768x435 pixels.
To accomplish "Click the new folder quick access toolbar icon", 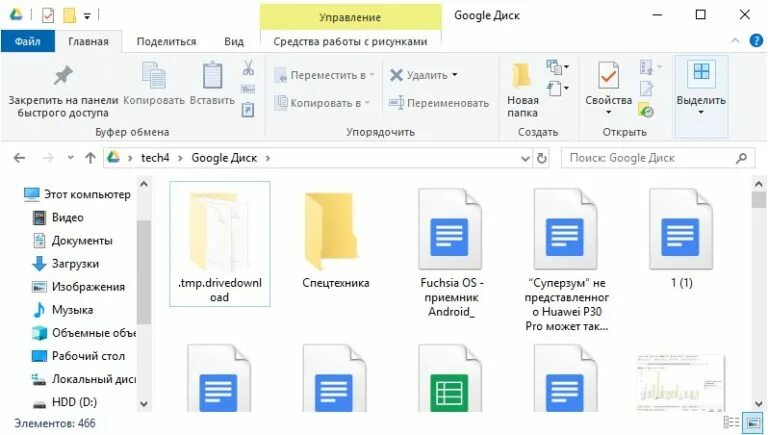I will click(x=69, y=15).
